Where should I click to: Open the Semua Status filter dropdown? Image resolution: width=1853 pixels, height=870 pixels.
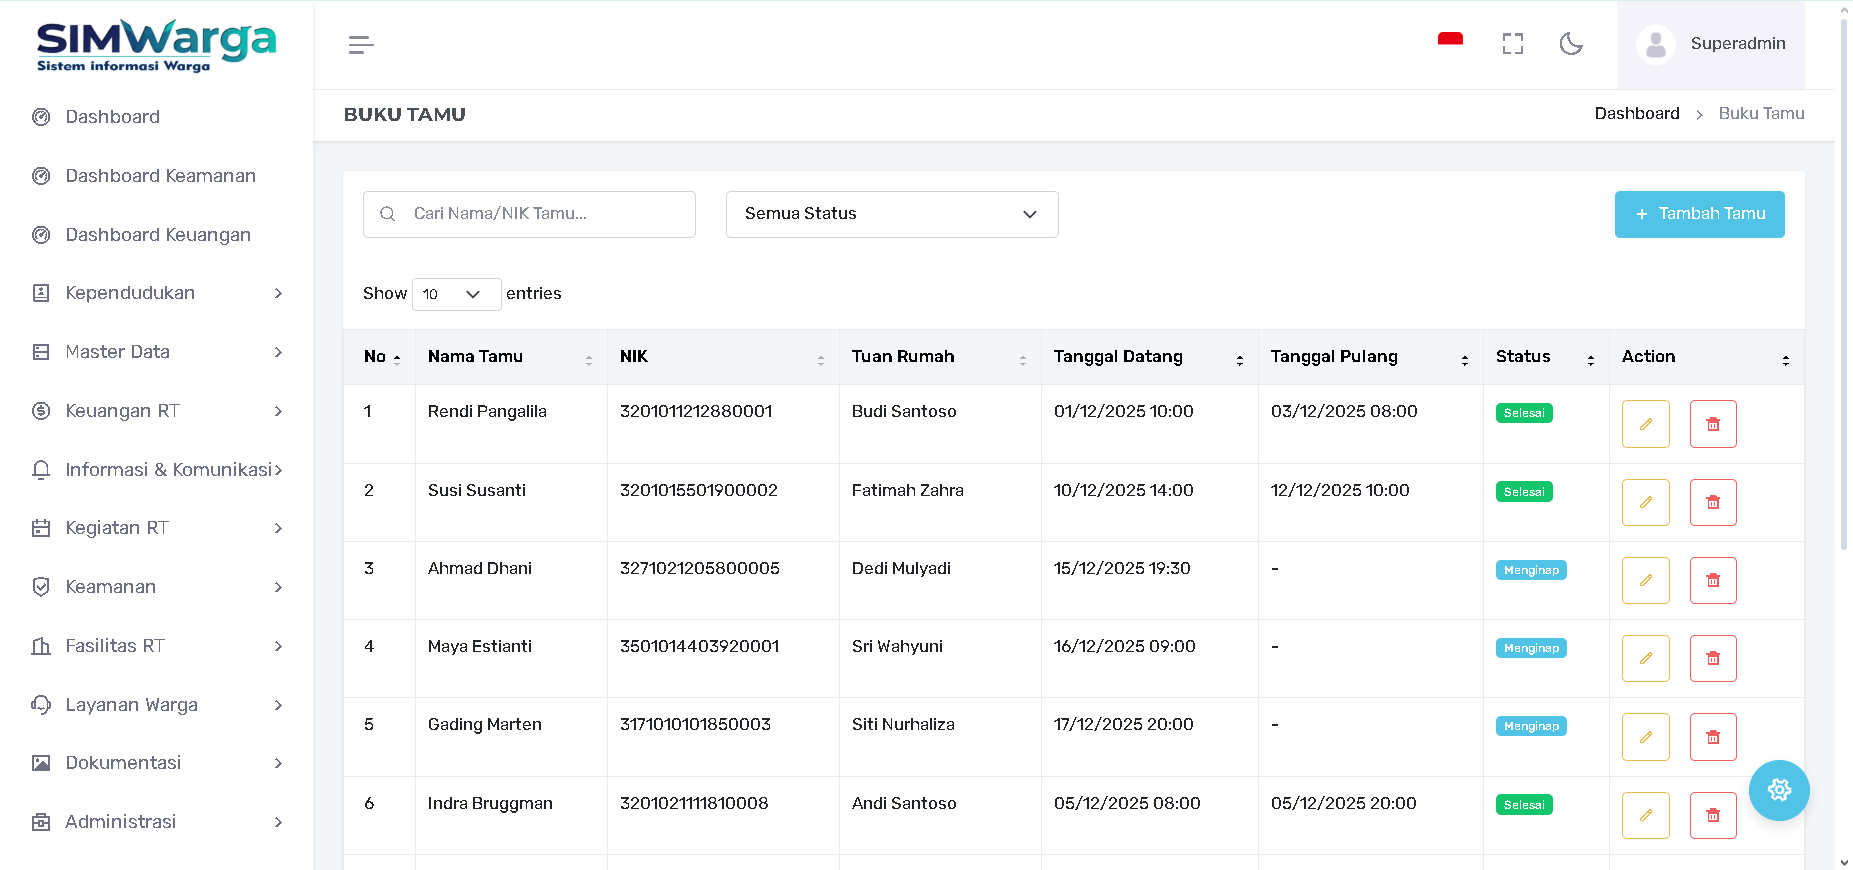click(x=891, y=214)
